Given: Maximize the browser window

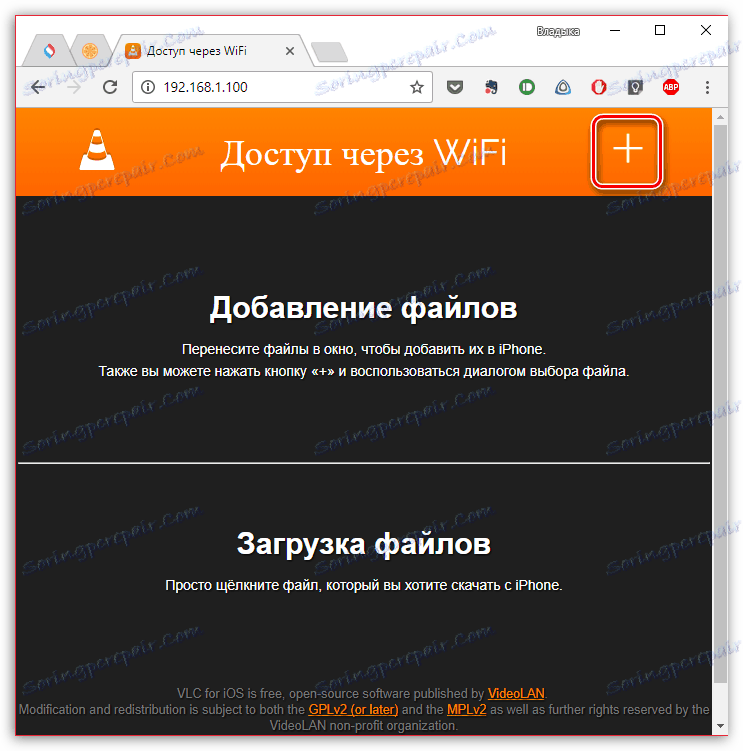Looking at the screenshot, I should point(660,31).
